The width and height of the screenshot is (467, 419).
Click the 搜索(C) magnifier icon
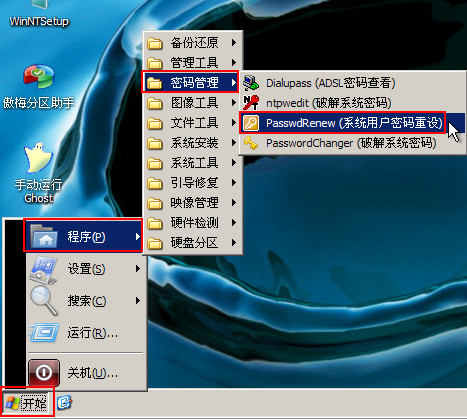point(43,301)
